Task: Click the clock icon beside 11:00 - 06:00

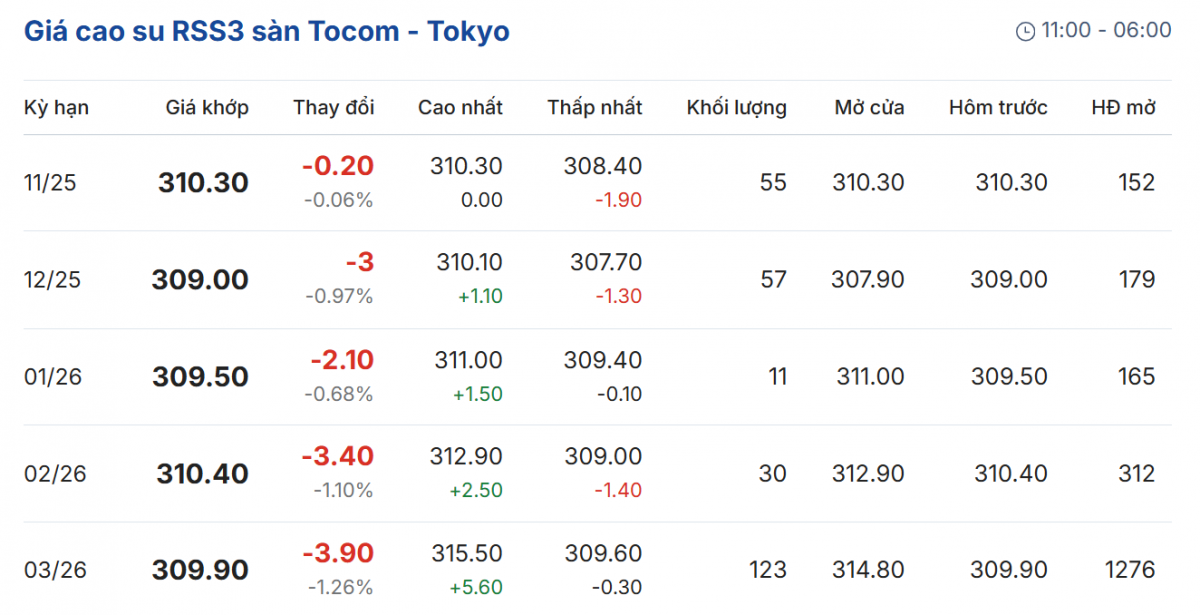Action: tap(1025, 31)
